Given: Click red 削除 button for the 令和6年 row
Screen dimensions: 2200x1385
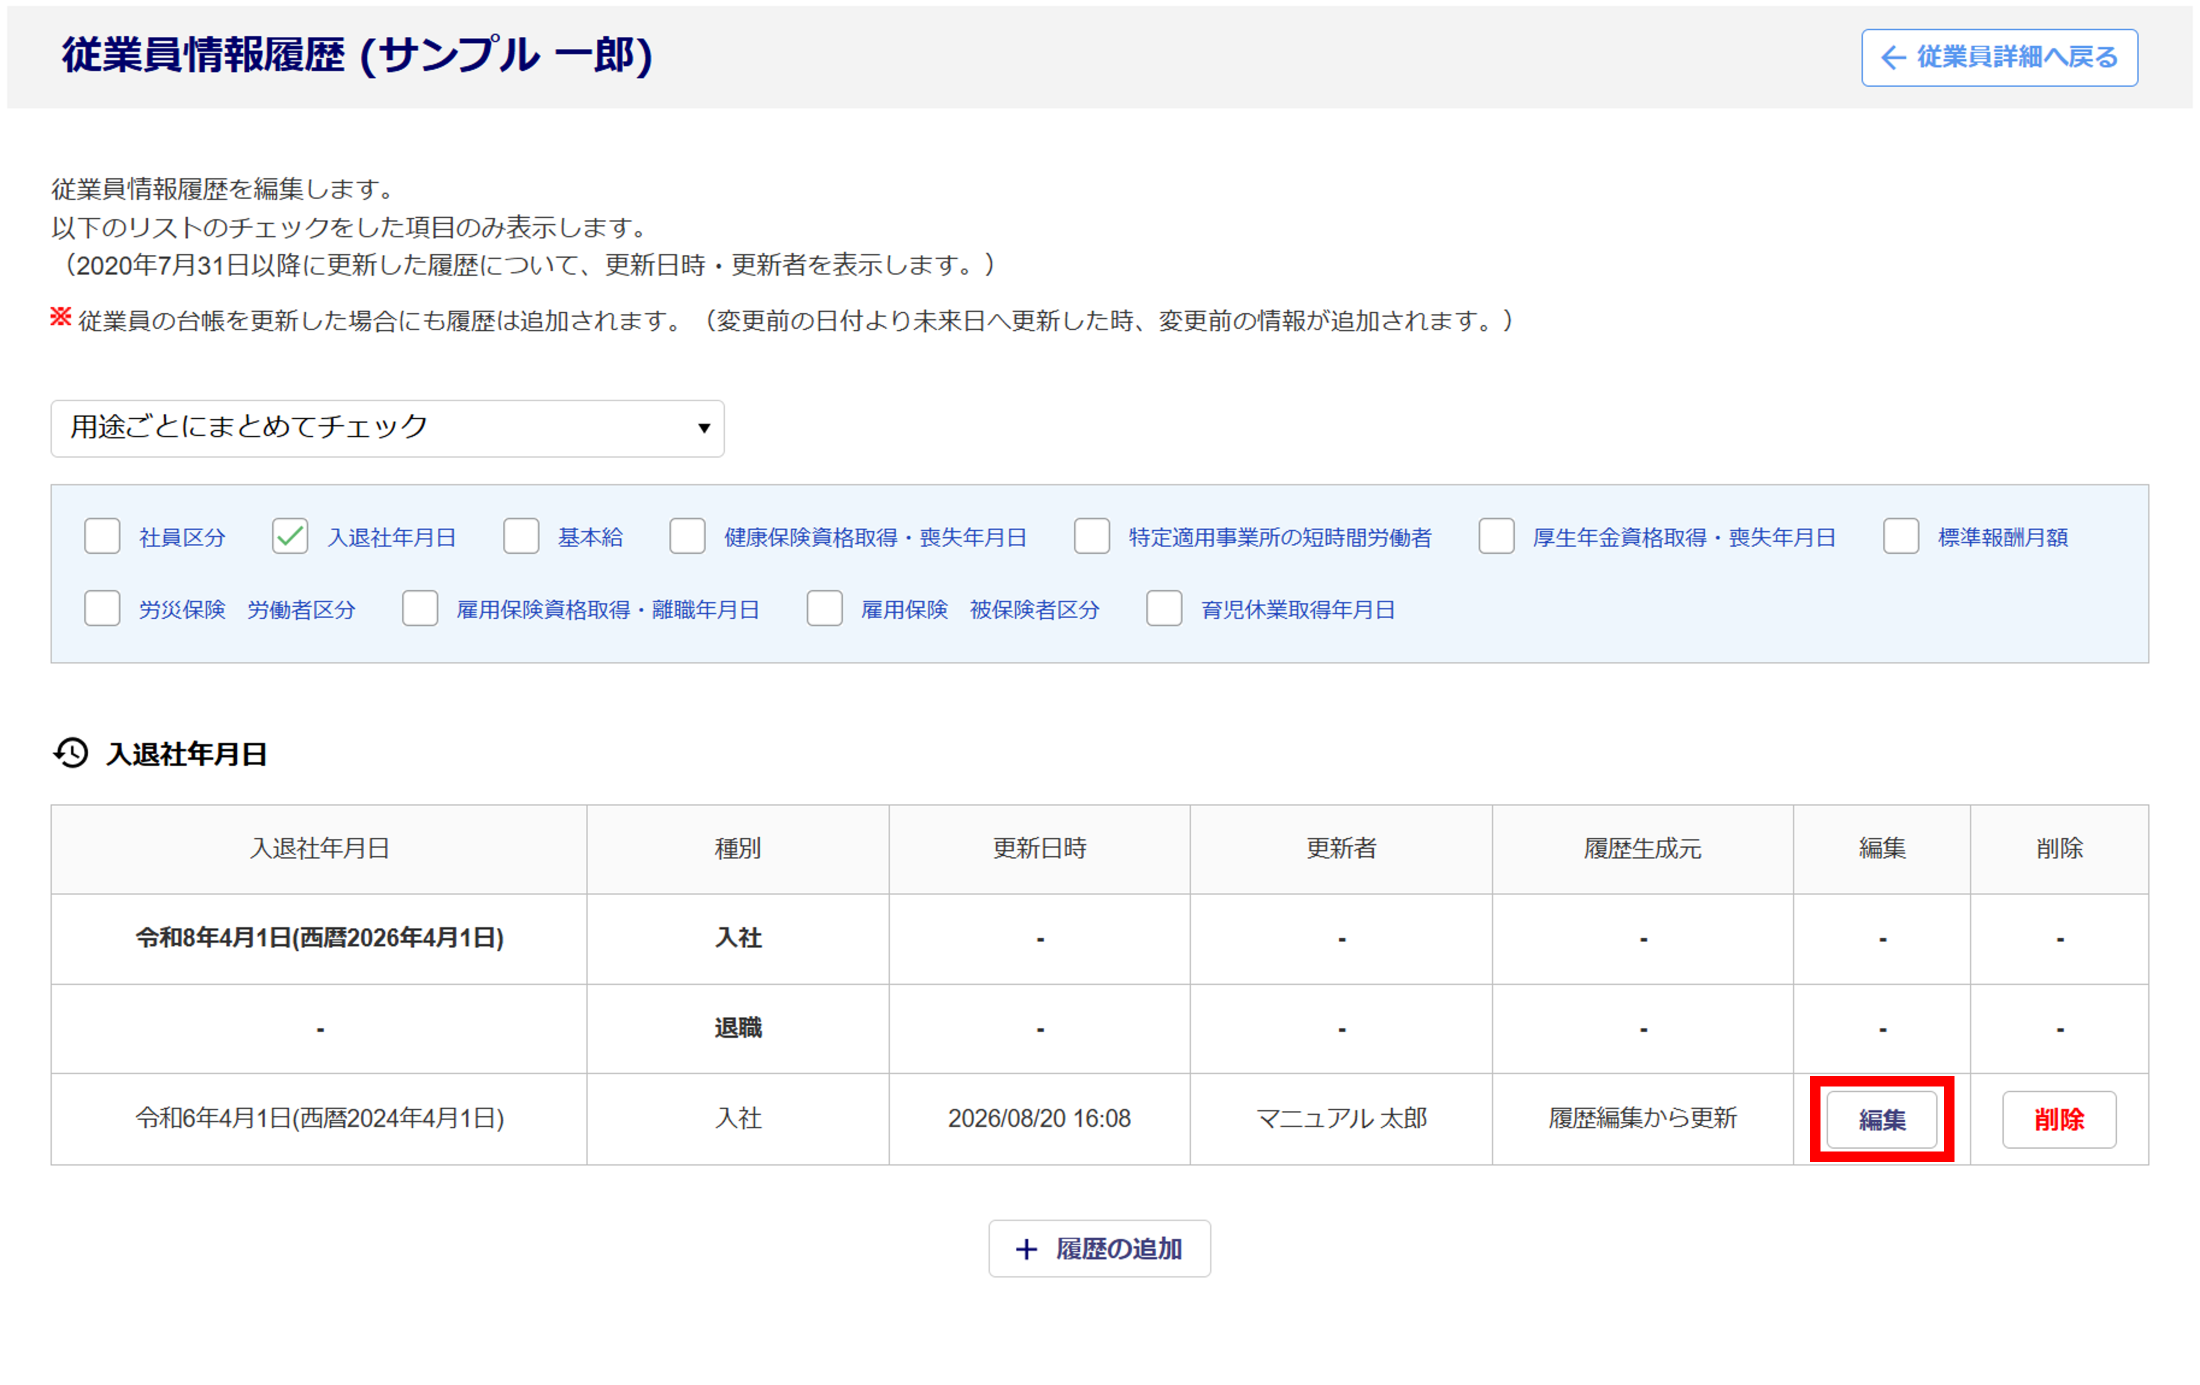Looking at the screenshot, I should [2059, 1119].
